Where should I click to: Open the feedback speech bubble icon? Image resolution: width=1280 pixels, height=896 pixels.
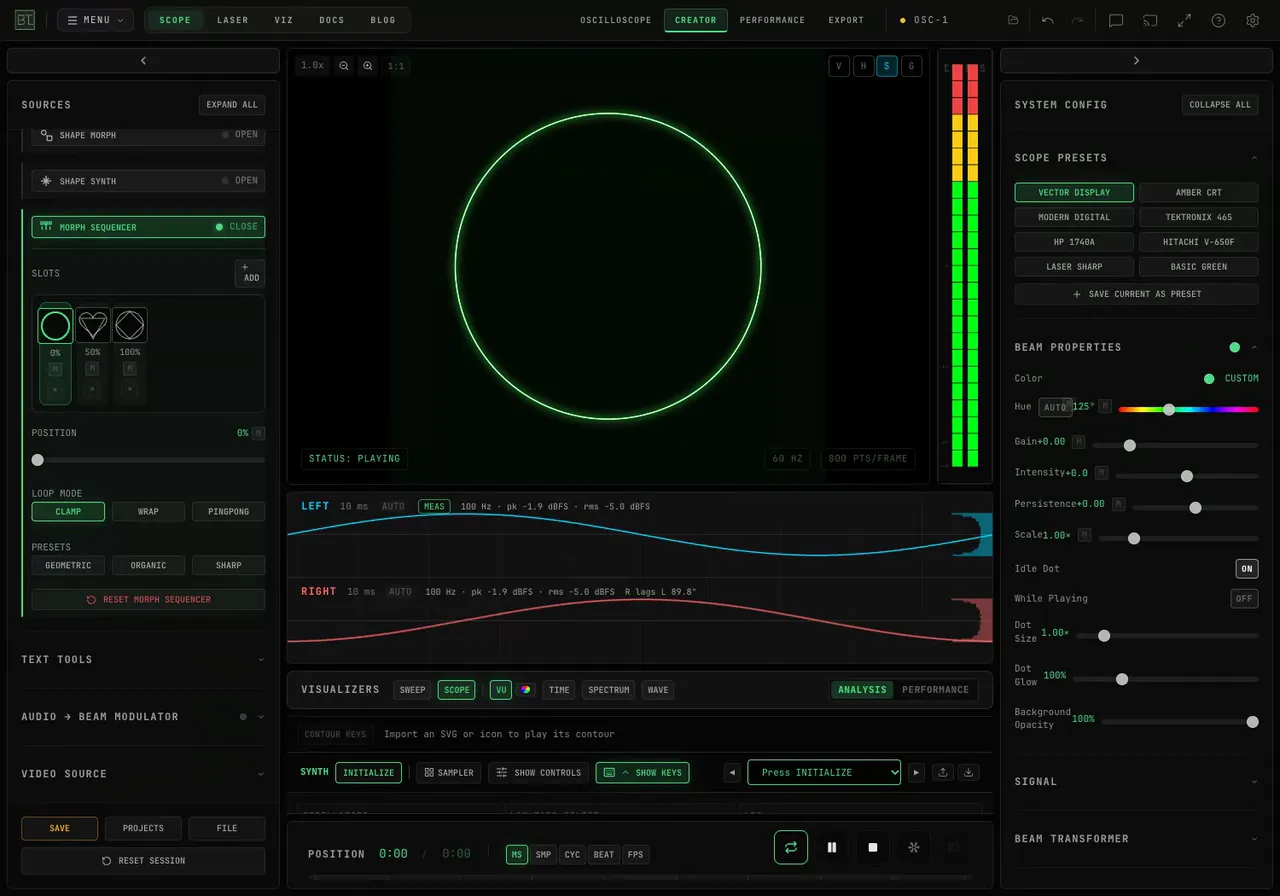tap(1116, 20)
